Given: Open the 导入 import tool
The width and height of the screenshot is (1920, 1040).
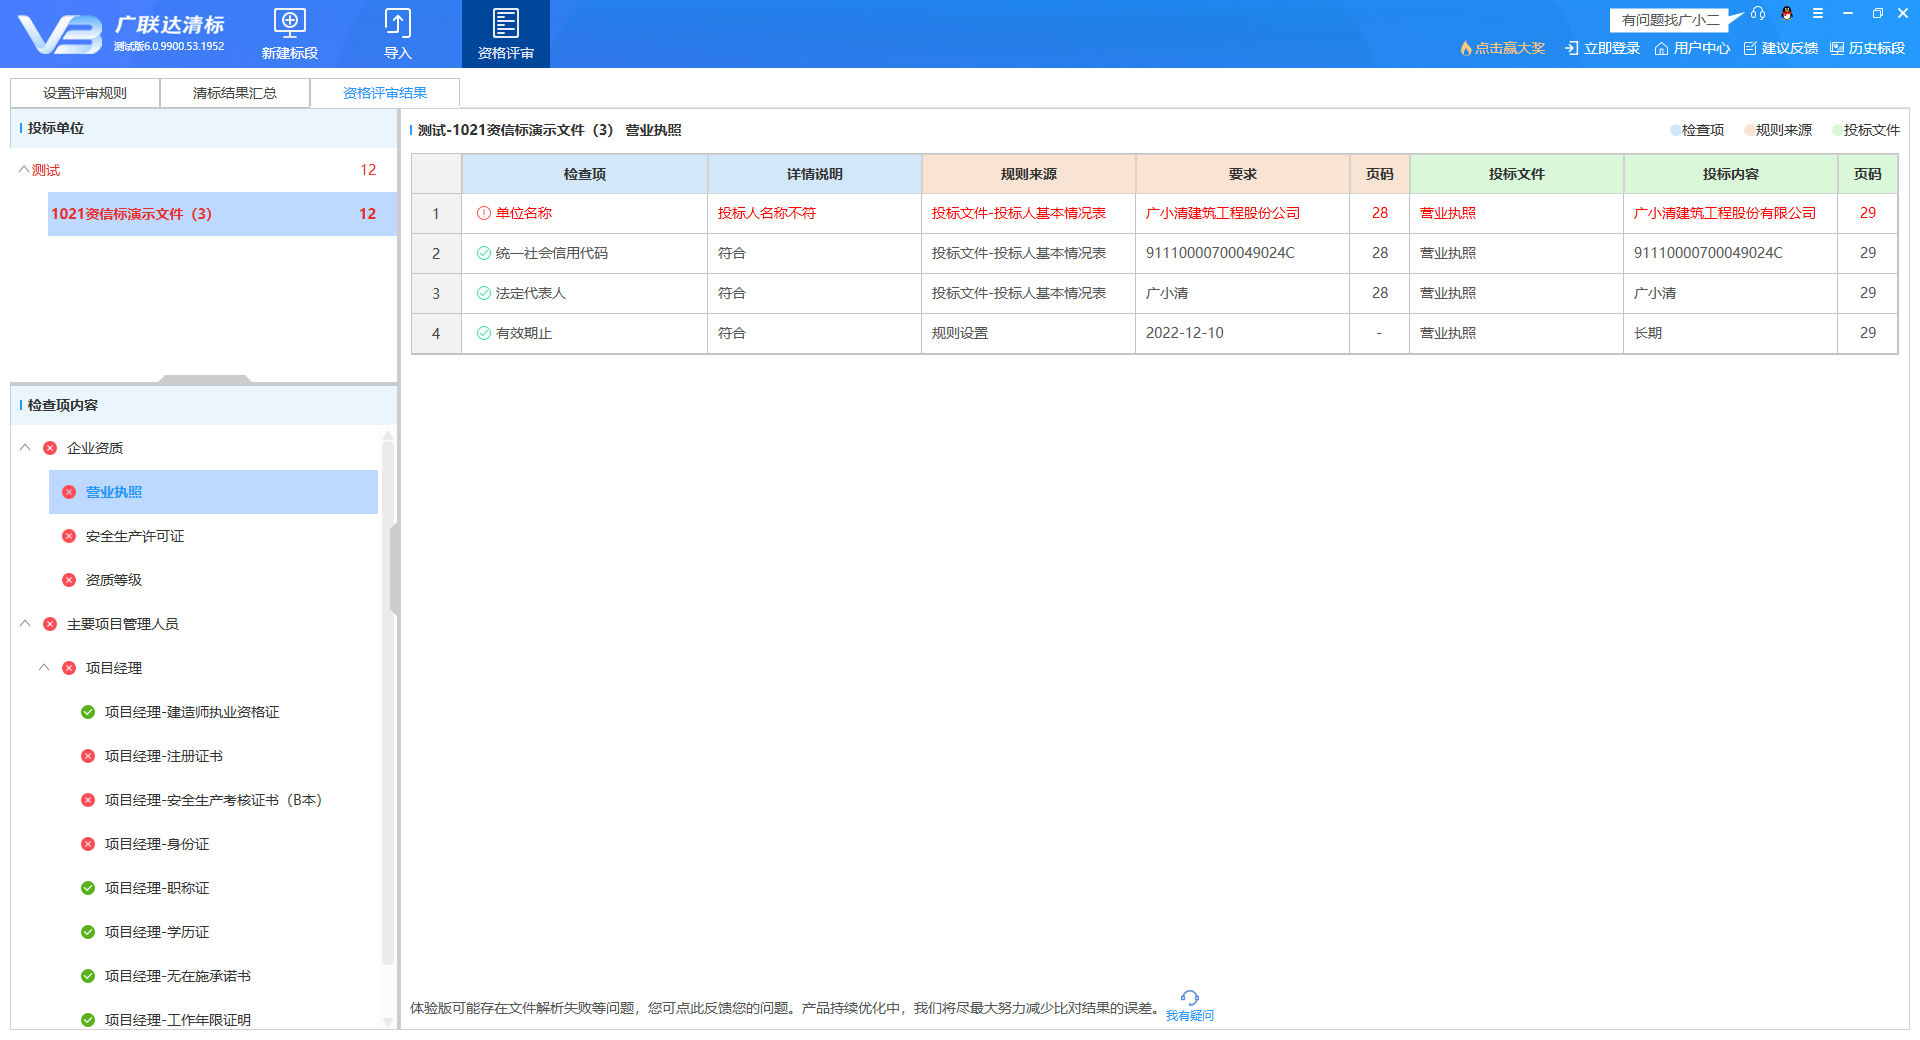Looking at the screenshot, I should pos(398,34).
